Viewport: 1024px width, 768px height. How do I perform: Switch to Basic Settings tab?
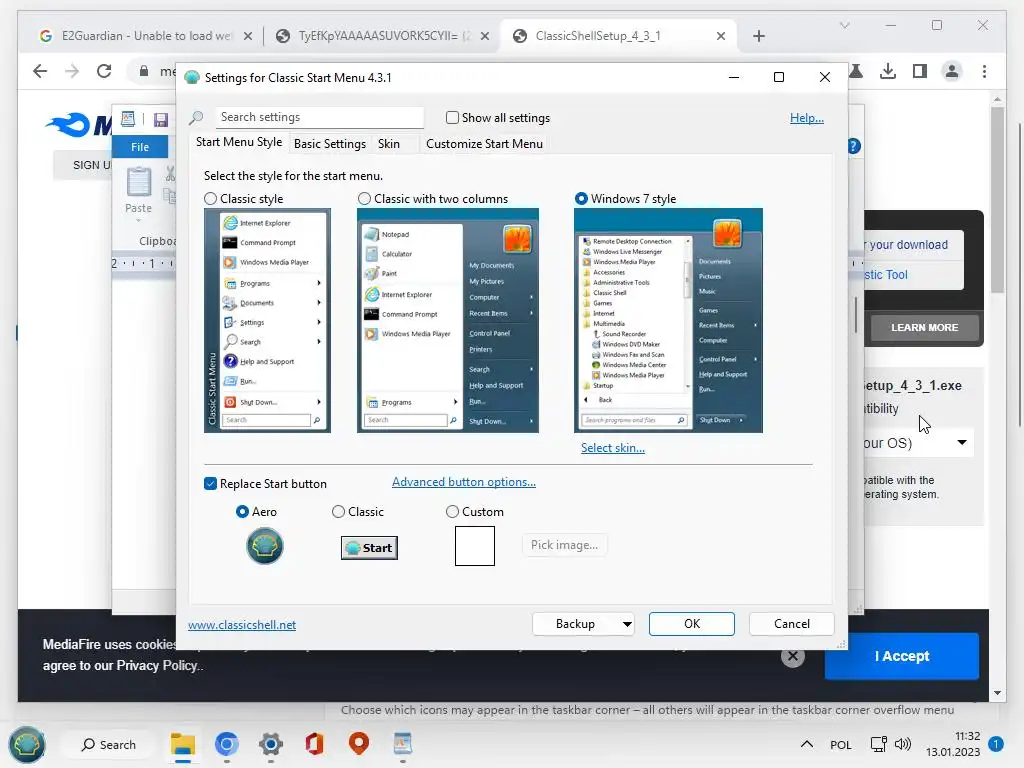point(330,144)
